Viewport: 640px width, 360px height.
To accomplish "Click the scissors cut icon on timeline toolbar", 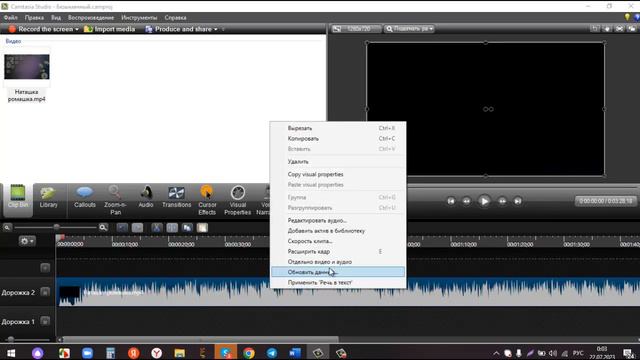I will [x=156, y=227].
